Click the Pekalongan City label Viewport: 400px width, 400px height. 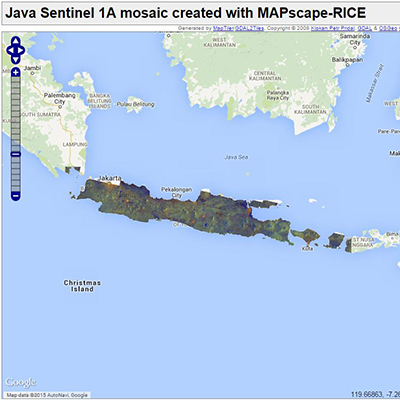pos(176,192)
